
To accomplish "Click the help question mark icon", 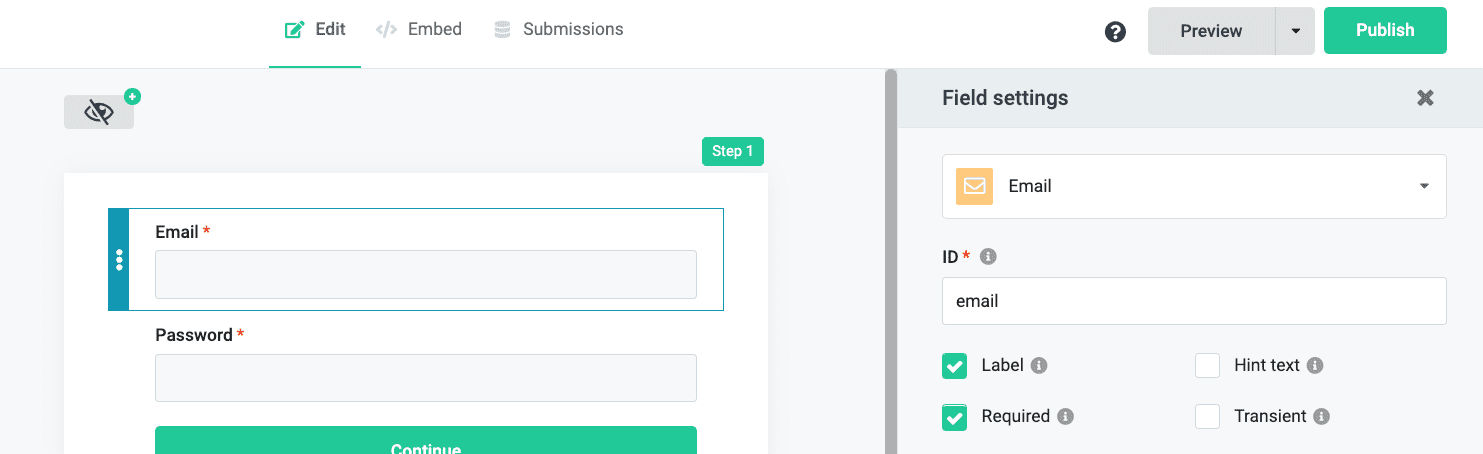I will point(1115,32).
